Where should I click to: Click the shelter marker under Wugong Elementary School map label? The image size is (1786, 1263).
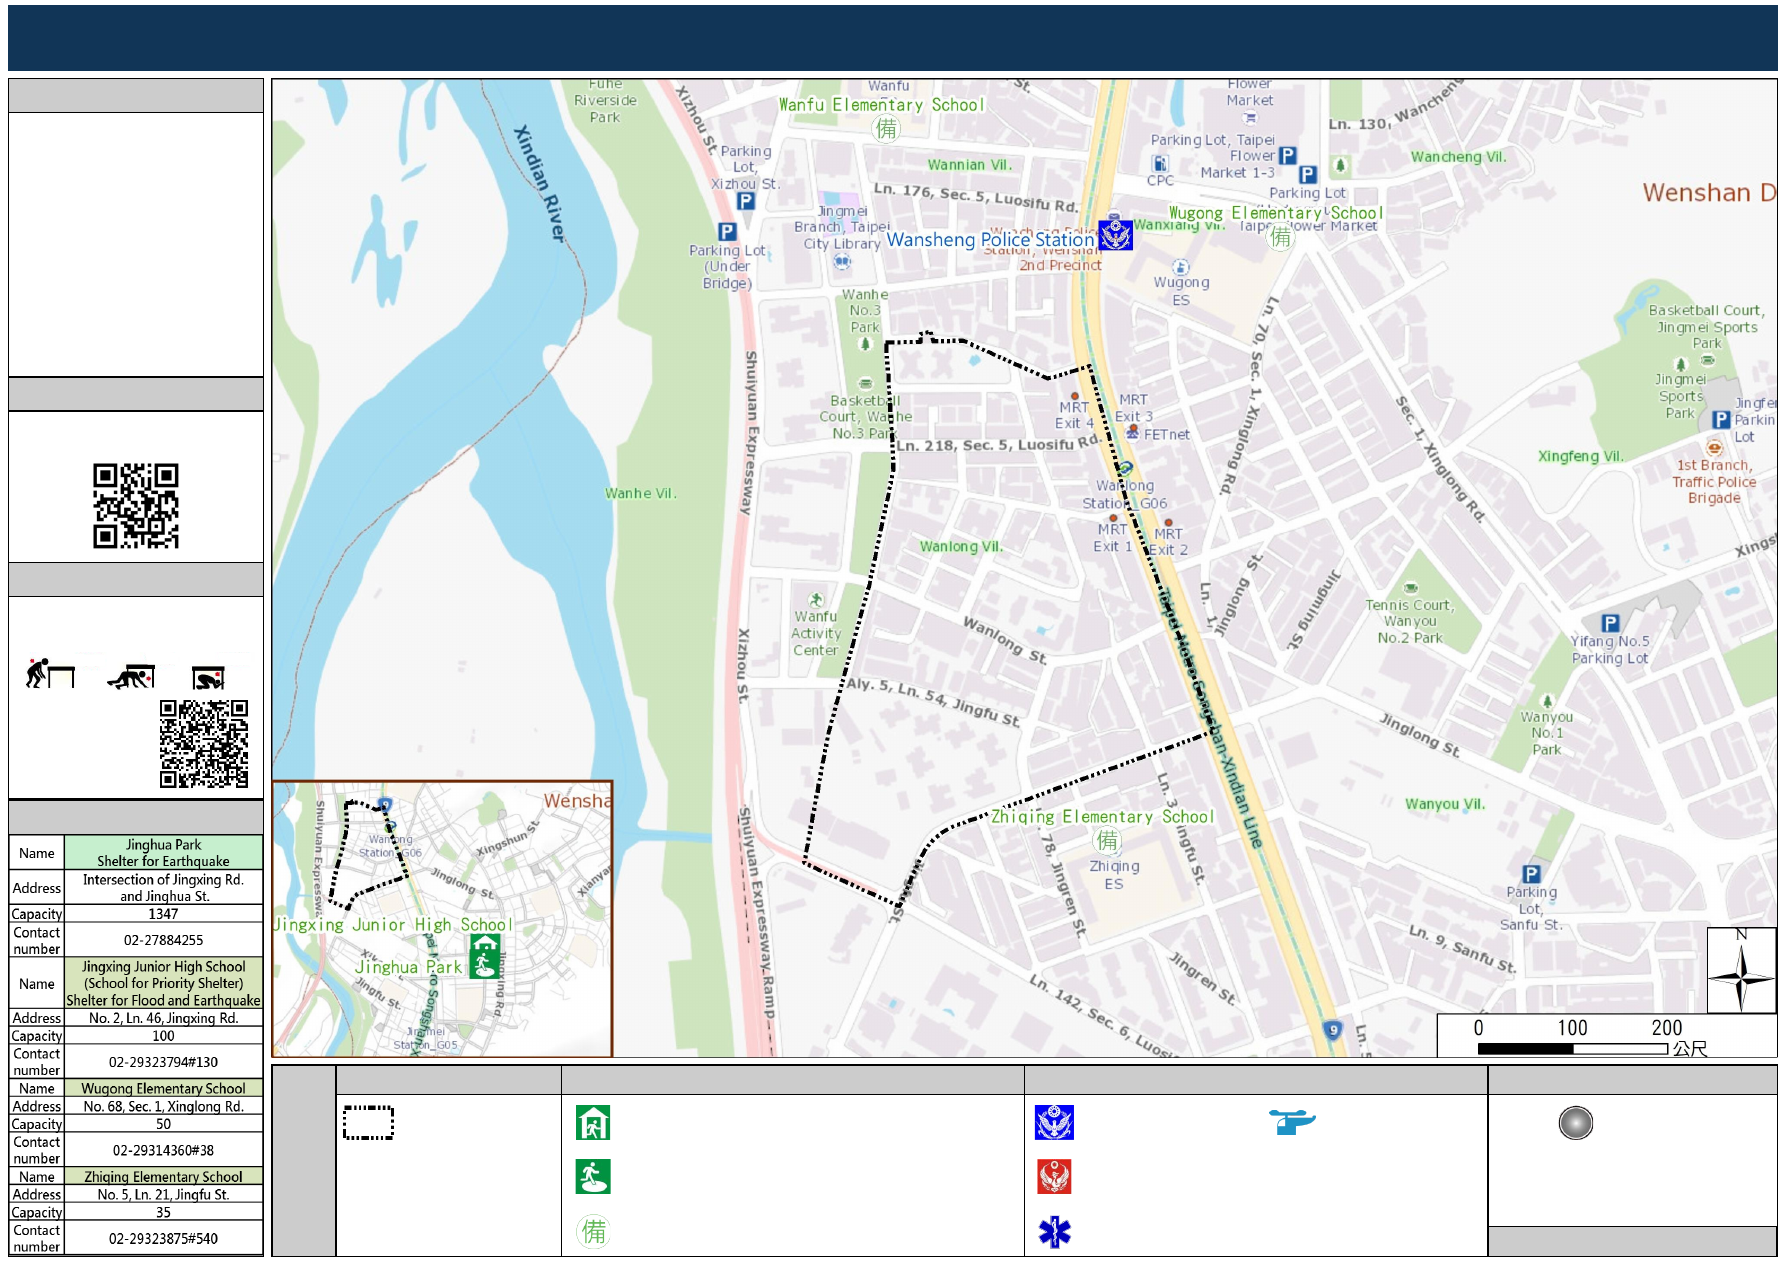[x=1281, y=237]
